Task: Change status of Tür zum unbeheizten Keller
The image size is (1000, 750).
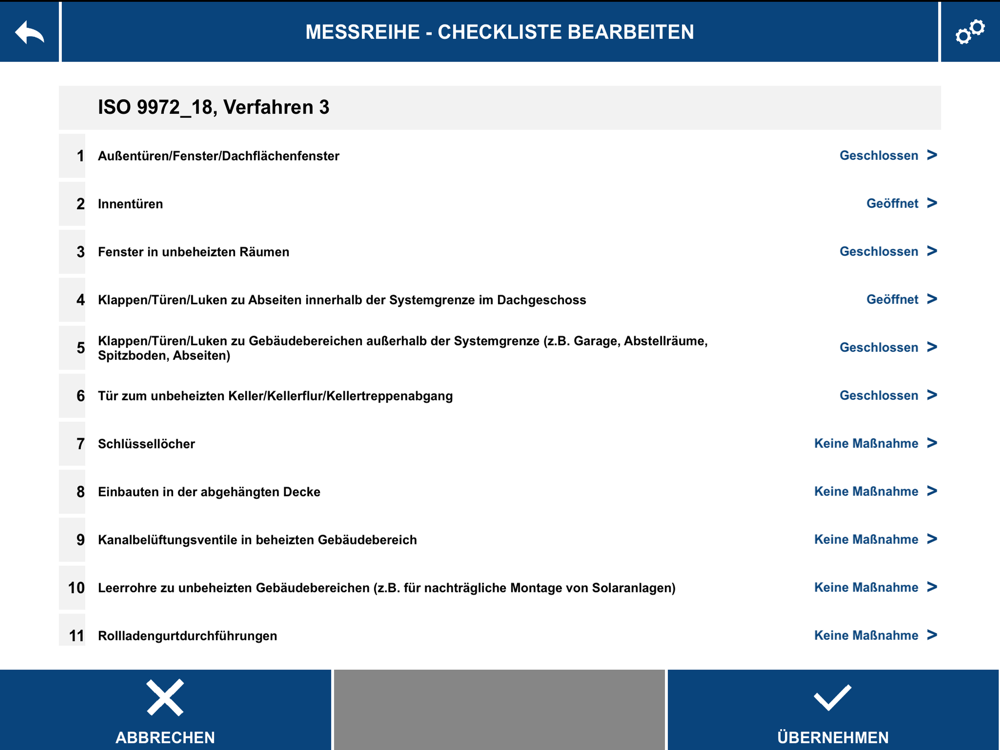Action: pyautogui.click(x=888, y=395)
